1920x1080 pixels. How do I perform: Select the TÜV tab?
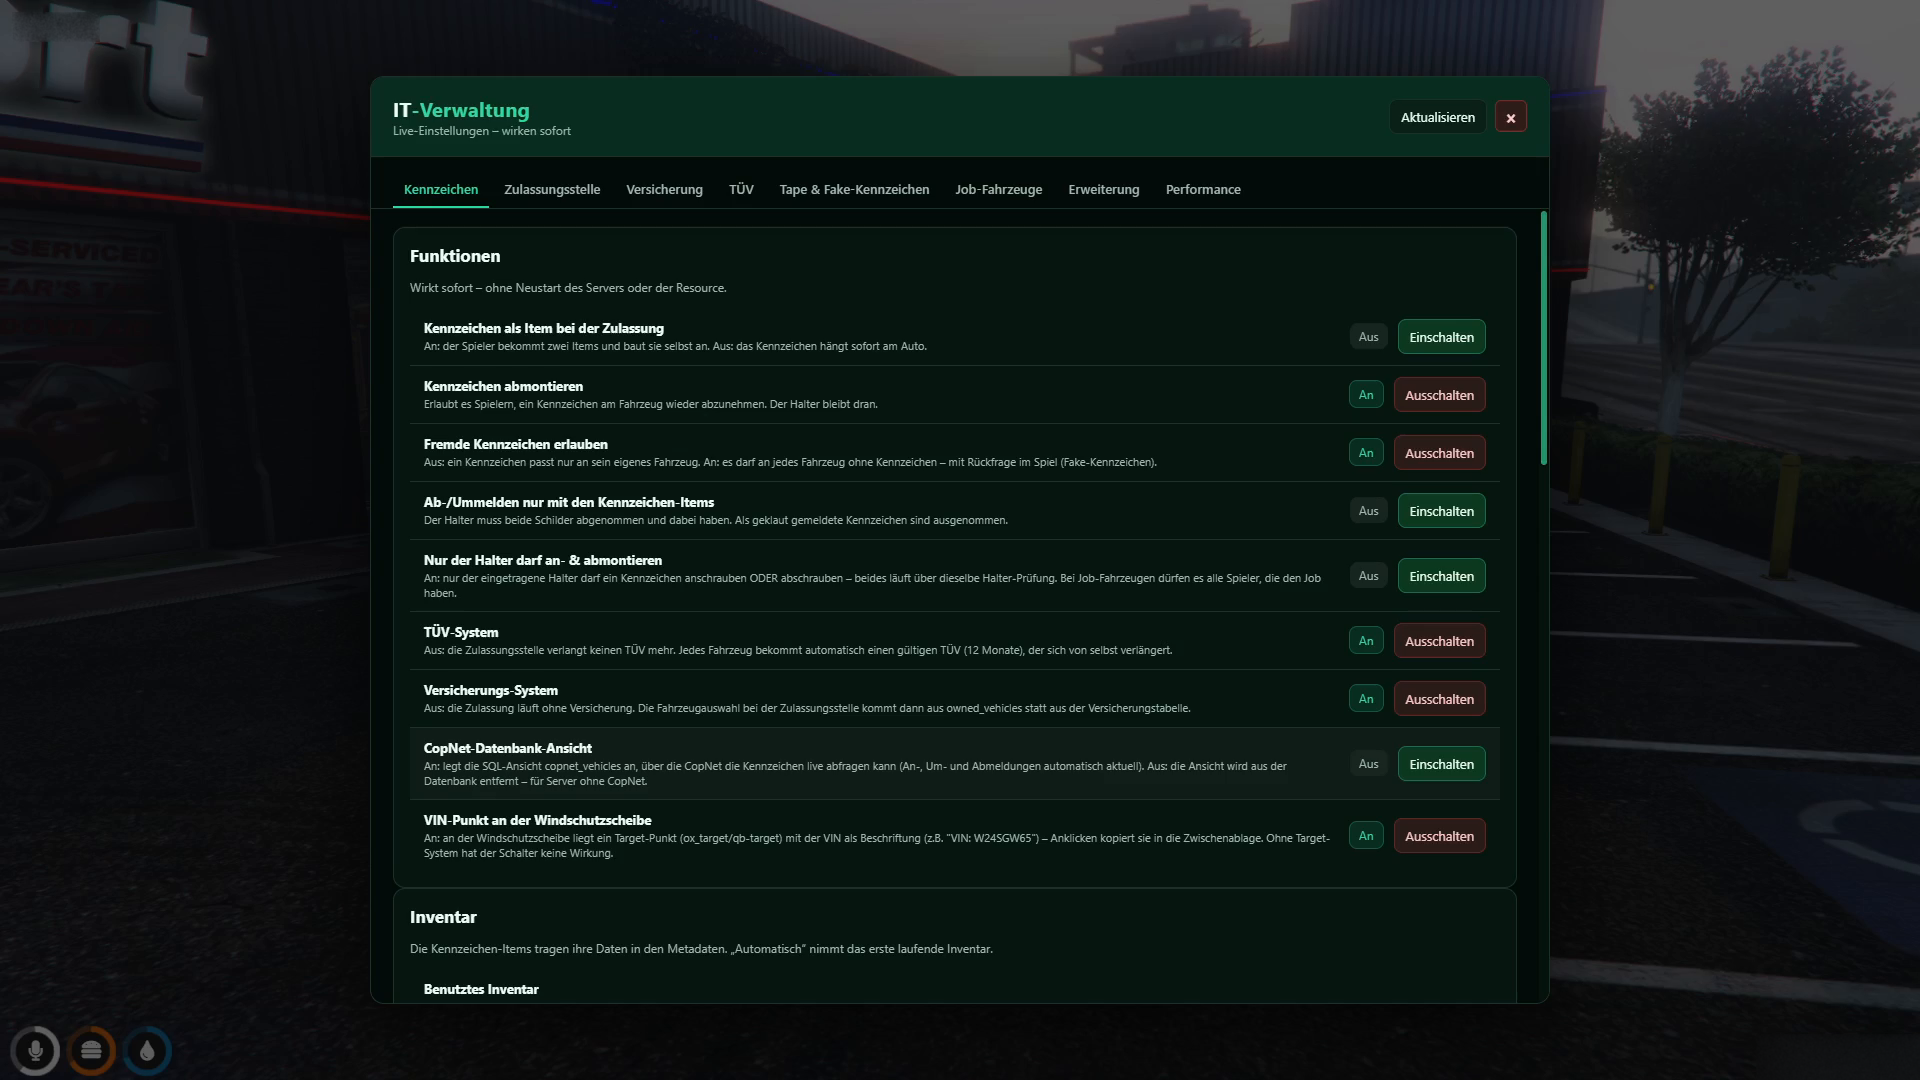(741, 189)
